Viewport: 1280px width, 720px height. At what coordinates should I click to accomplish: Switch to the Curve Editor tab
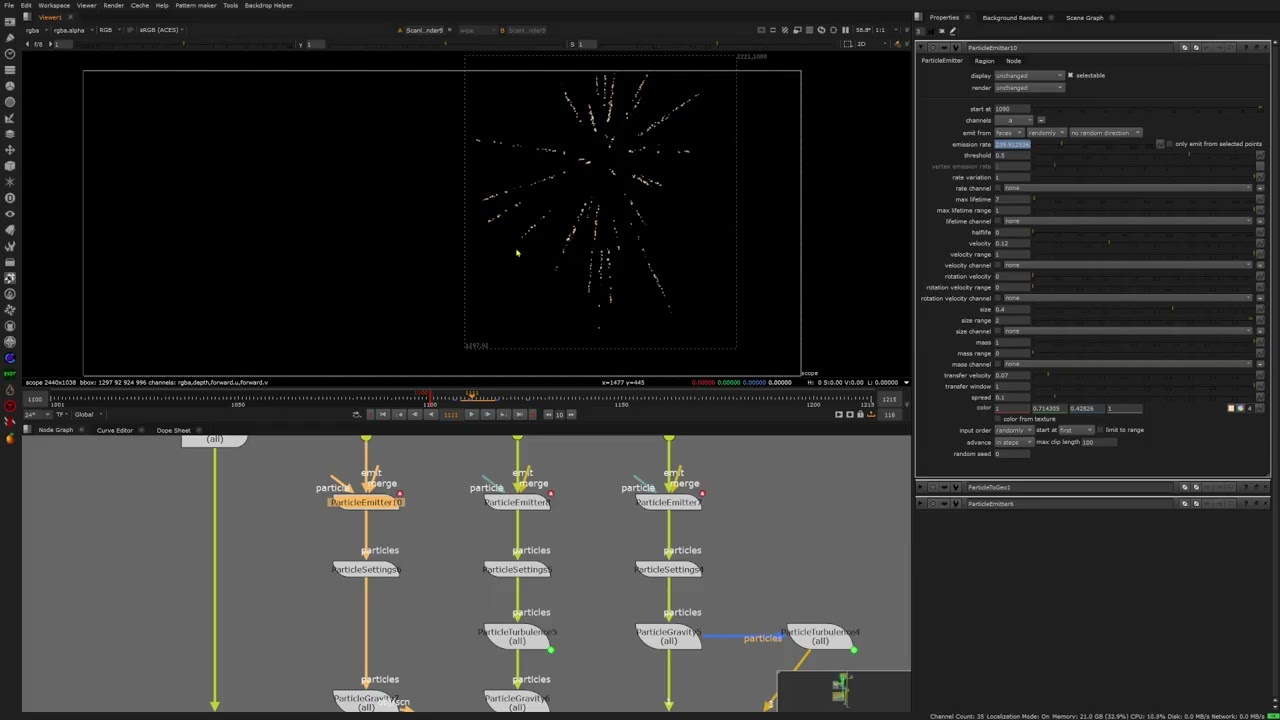click(x=115, y=430)
